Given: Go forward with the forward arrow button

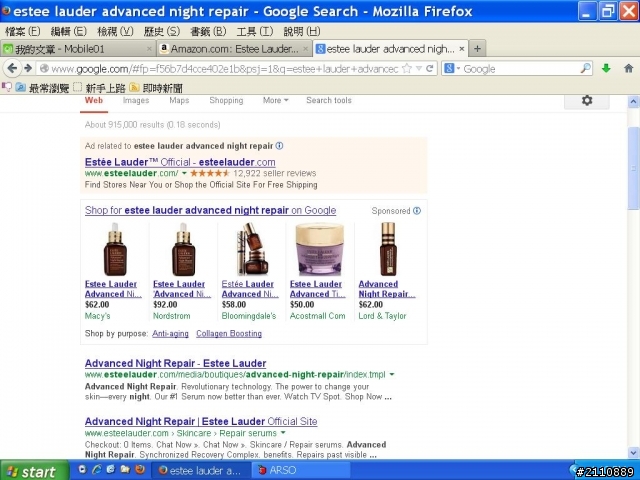Looking at the screenshot, I should tap(28, 68).
